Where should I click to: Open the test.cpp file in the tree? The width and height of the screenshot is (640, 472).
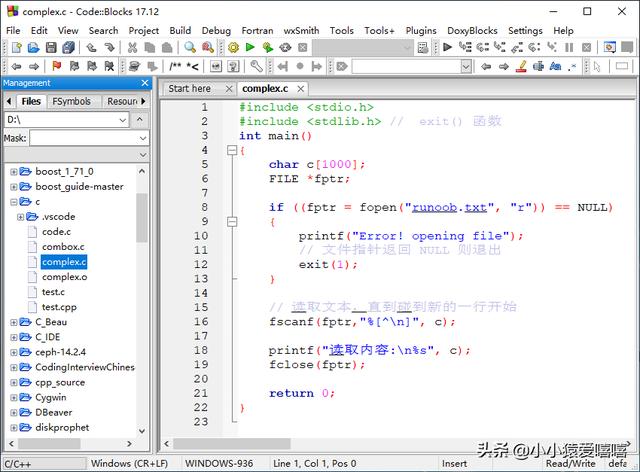[x=59, y=307]
